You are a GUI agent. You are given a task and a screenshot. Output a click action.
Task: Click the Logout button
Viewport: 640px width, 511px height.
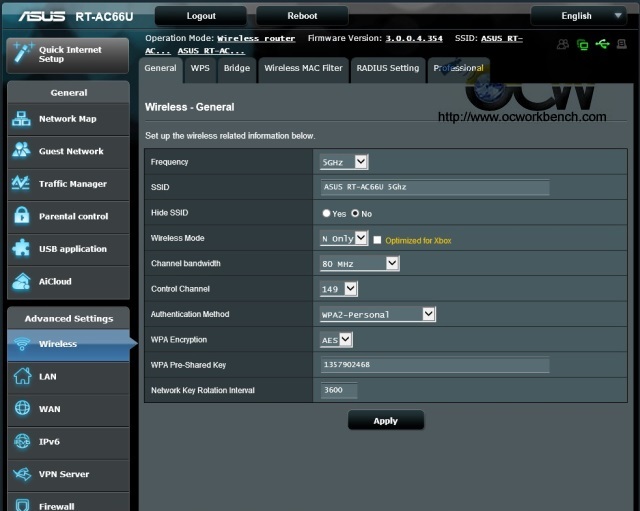(x=201, y=16)
